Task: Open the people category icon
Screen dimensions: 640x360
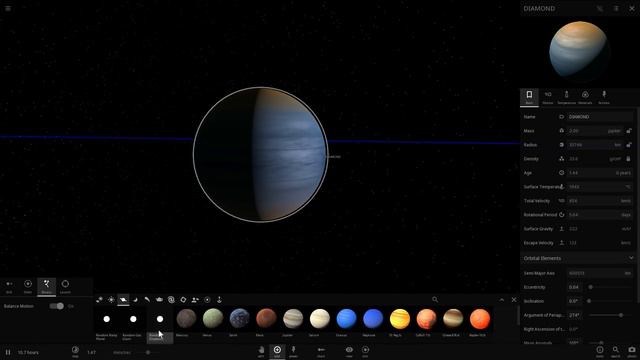Action: click(195, 300)
